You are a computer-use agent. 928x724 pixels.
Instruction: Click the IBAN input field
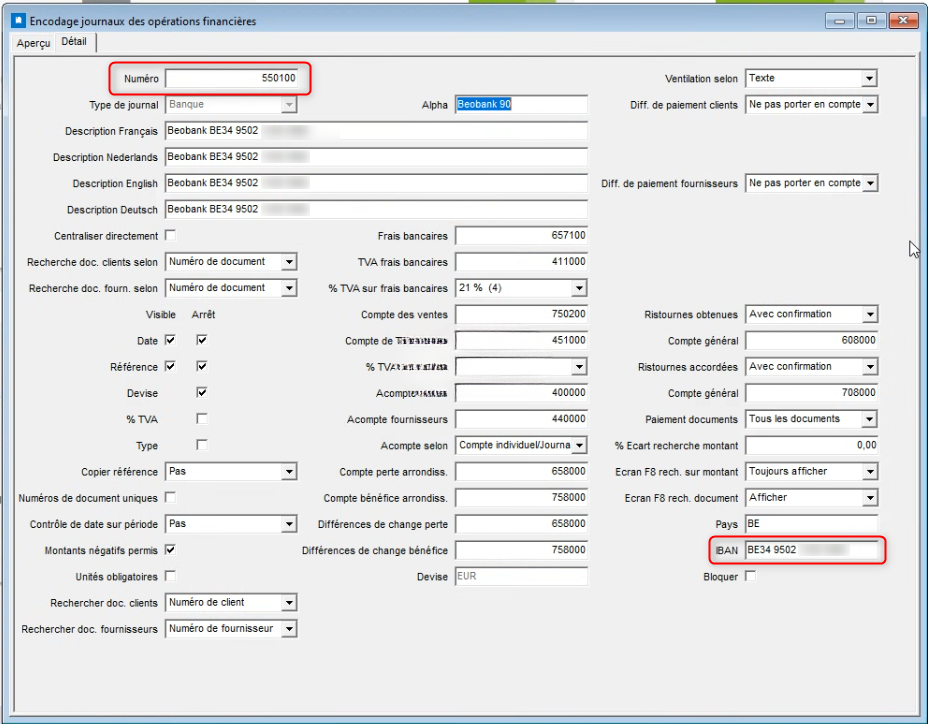pyautogui.click(x=811, y=549)
